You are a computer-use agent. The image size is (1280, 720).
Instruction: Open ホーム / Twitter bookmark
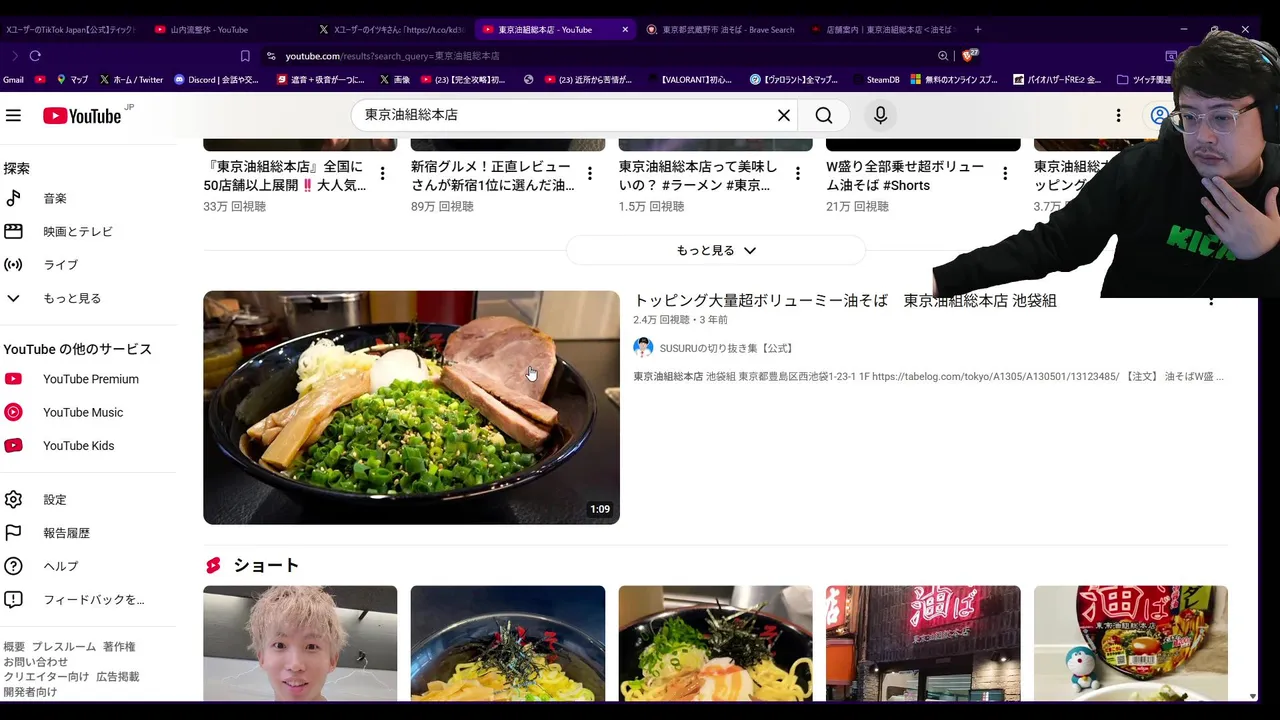131,79
